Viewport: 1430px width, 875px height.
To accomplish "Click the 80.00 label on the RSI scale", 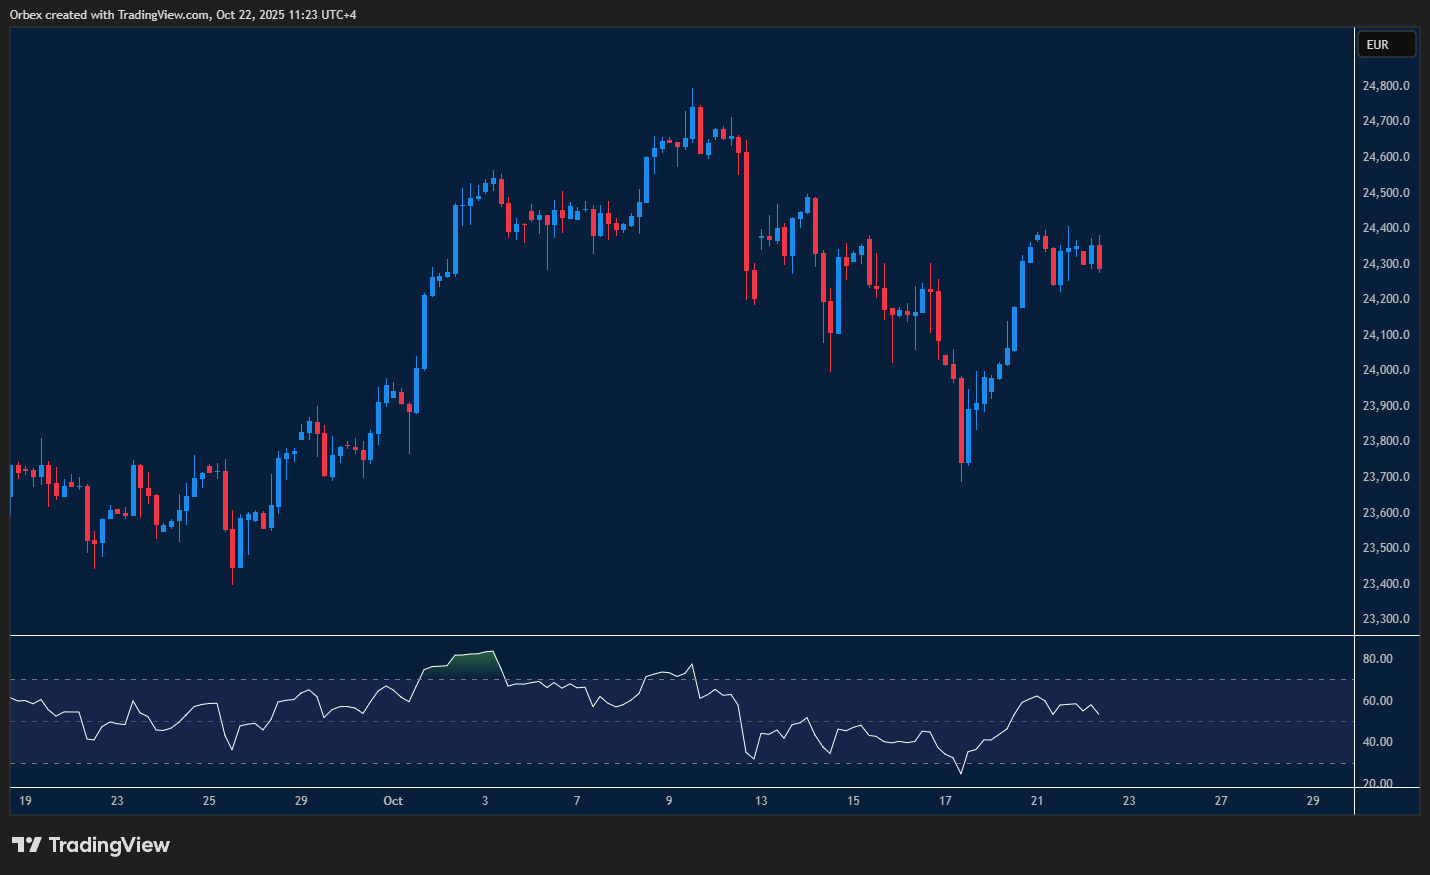I will click(1380, 658).
